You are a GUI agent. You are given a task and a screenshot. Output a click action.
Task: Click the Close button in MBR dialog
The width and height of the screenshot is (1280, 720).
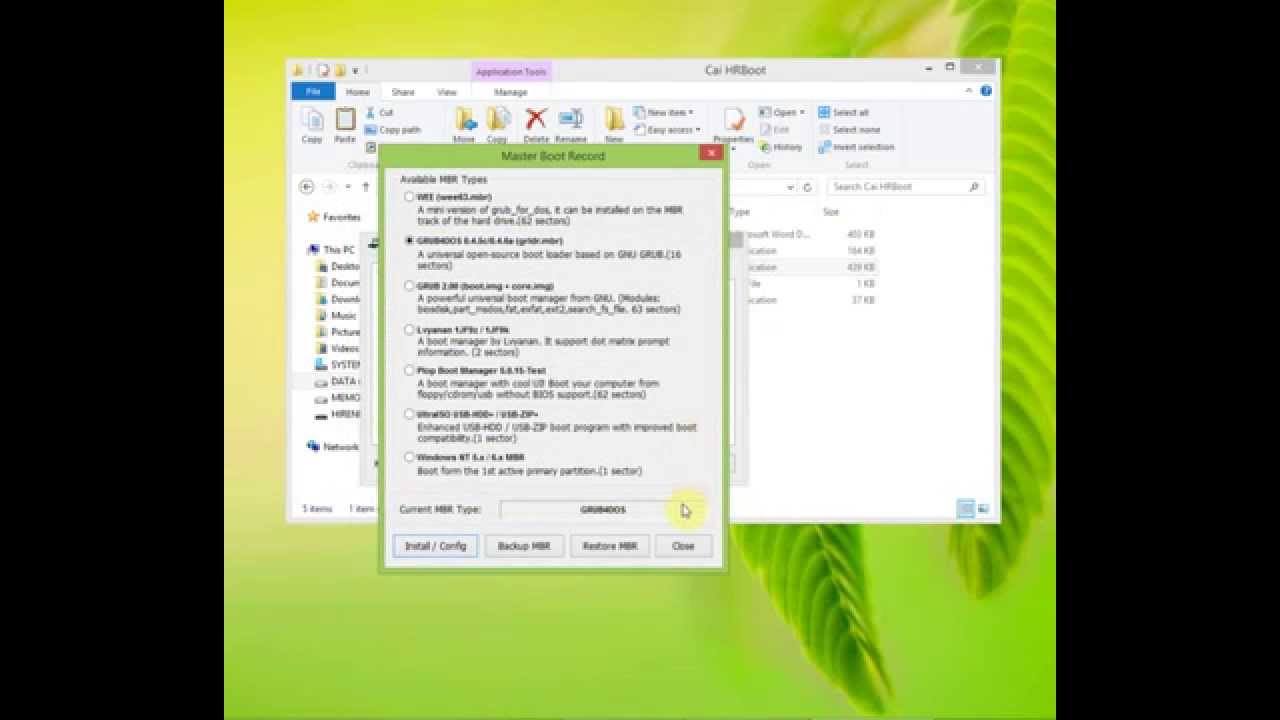[683, 546]
